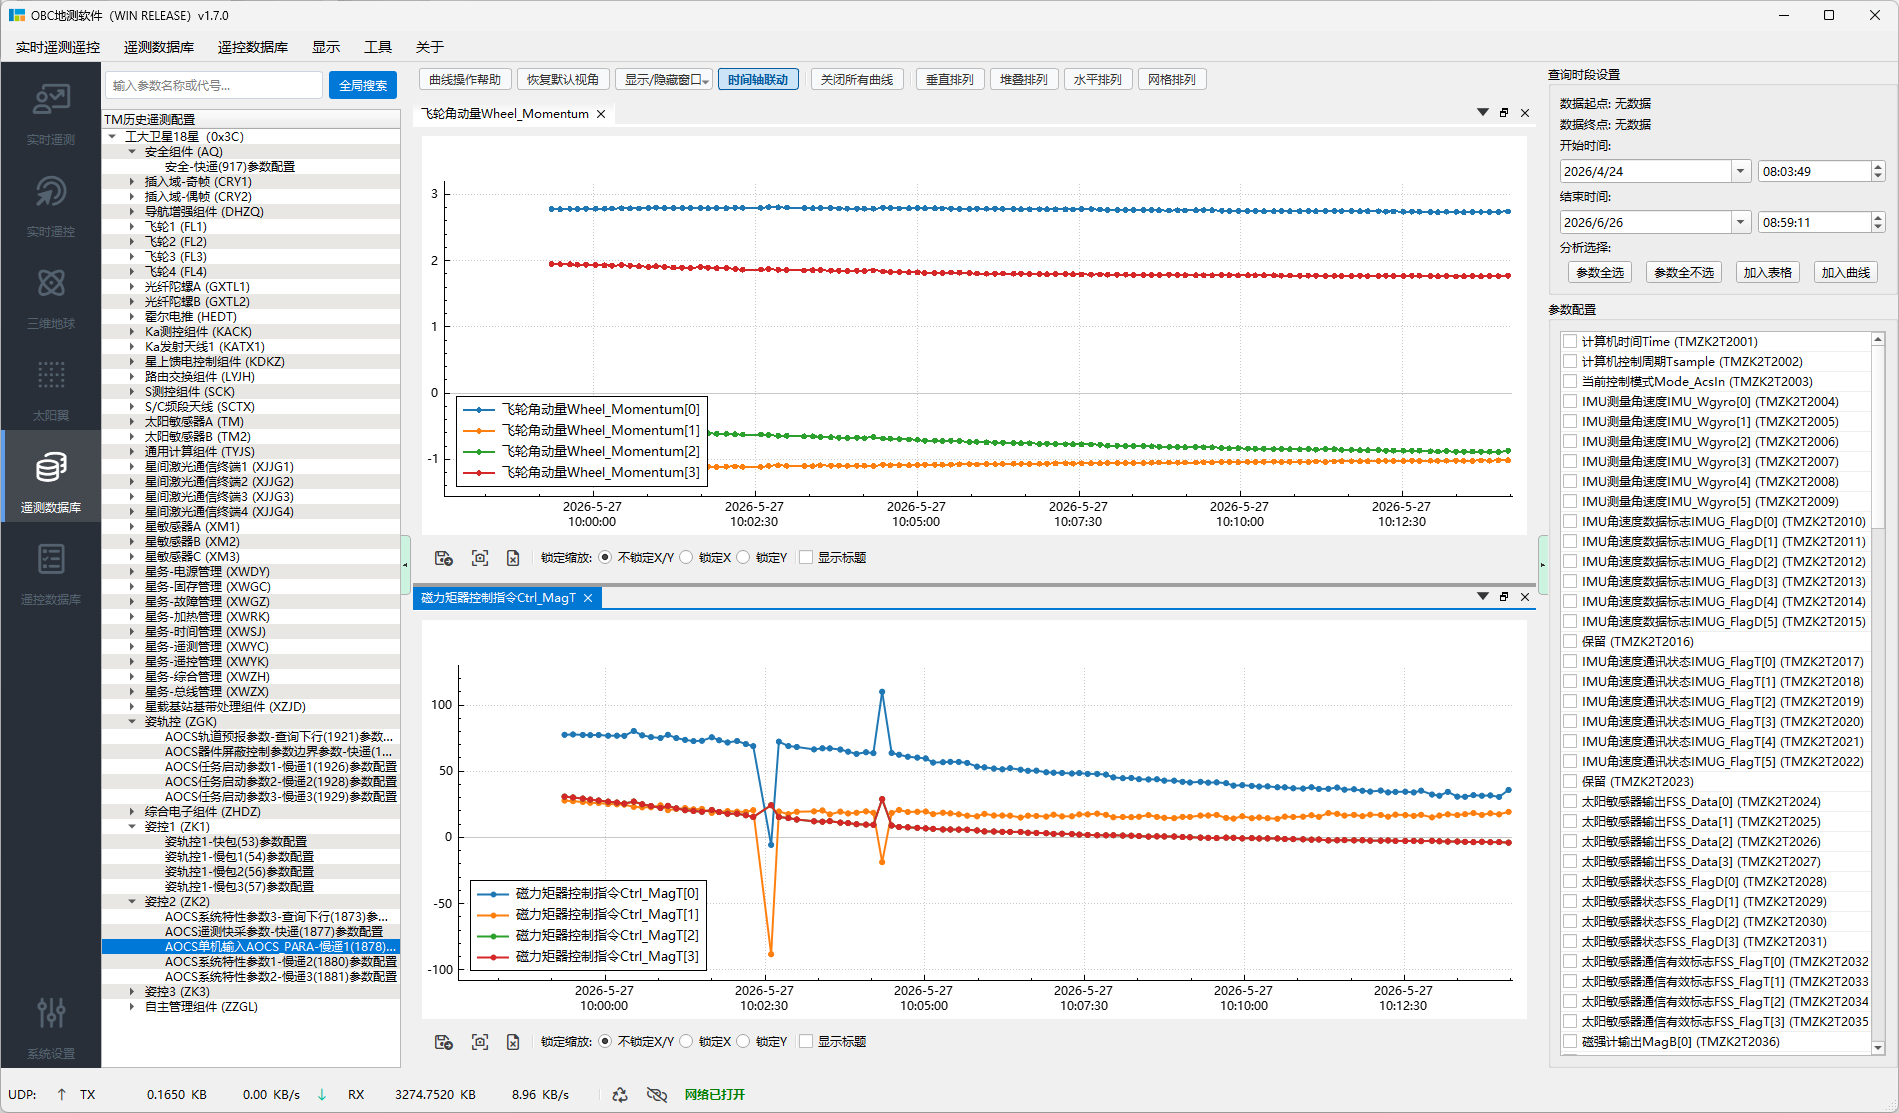Open the 开始时间 date dropdown
The height and width of the screenshot is (1113, 1899).
tap(1740, 171)
